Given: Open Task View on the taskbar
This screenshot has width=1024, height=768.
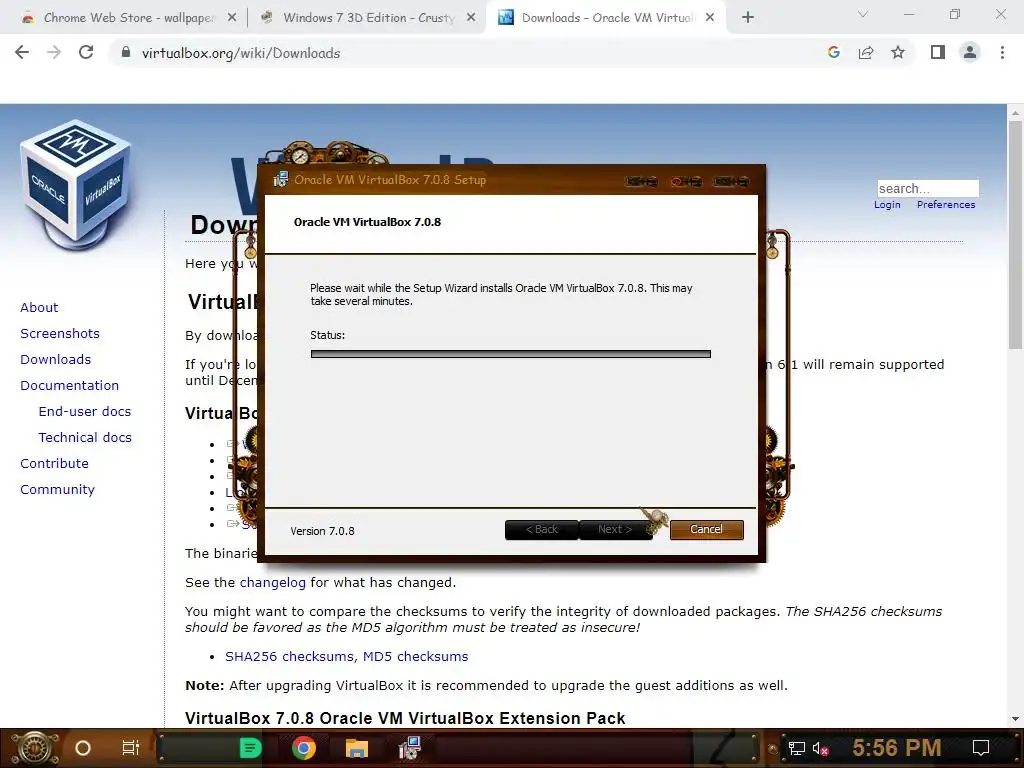Looking at the screenshot, I should [131, 748].
